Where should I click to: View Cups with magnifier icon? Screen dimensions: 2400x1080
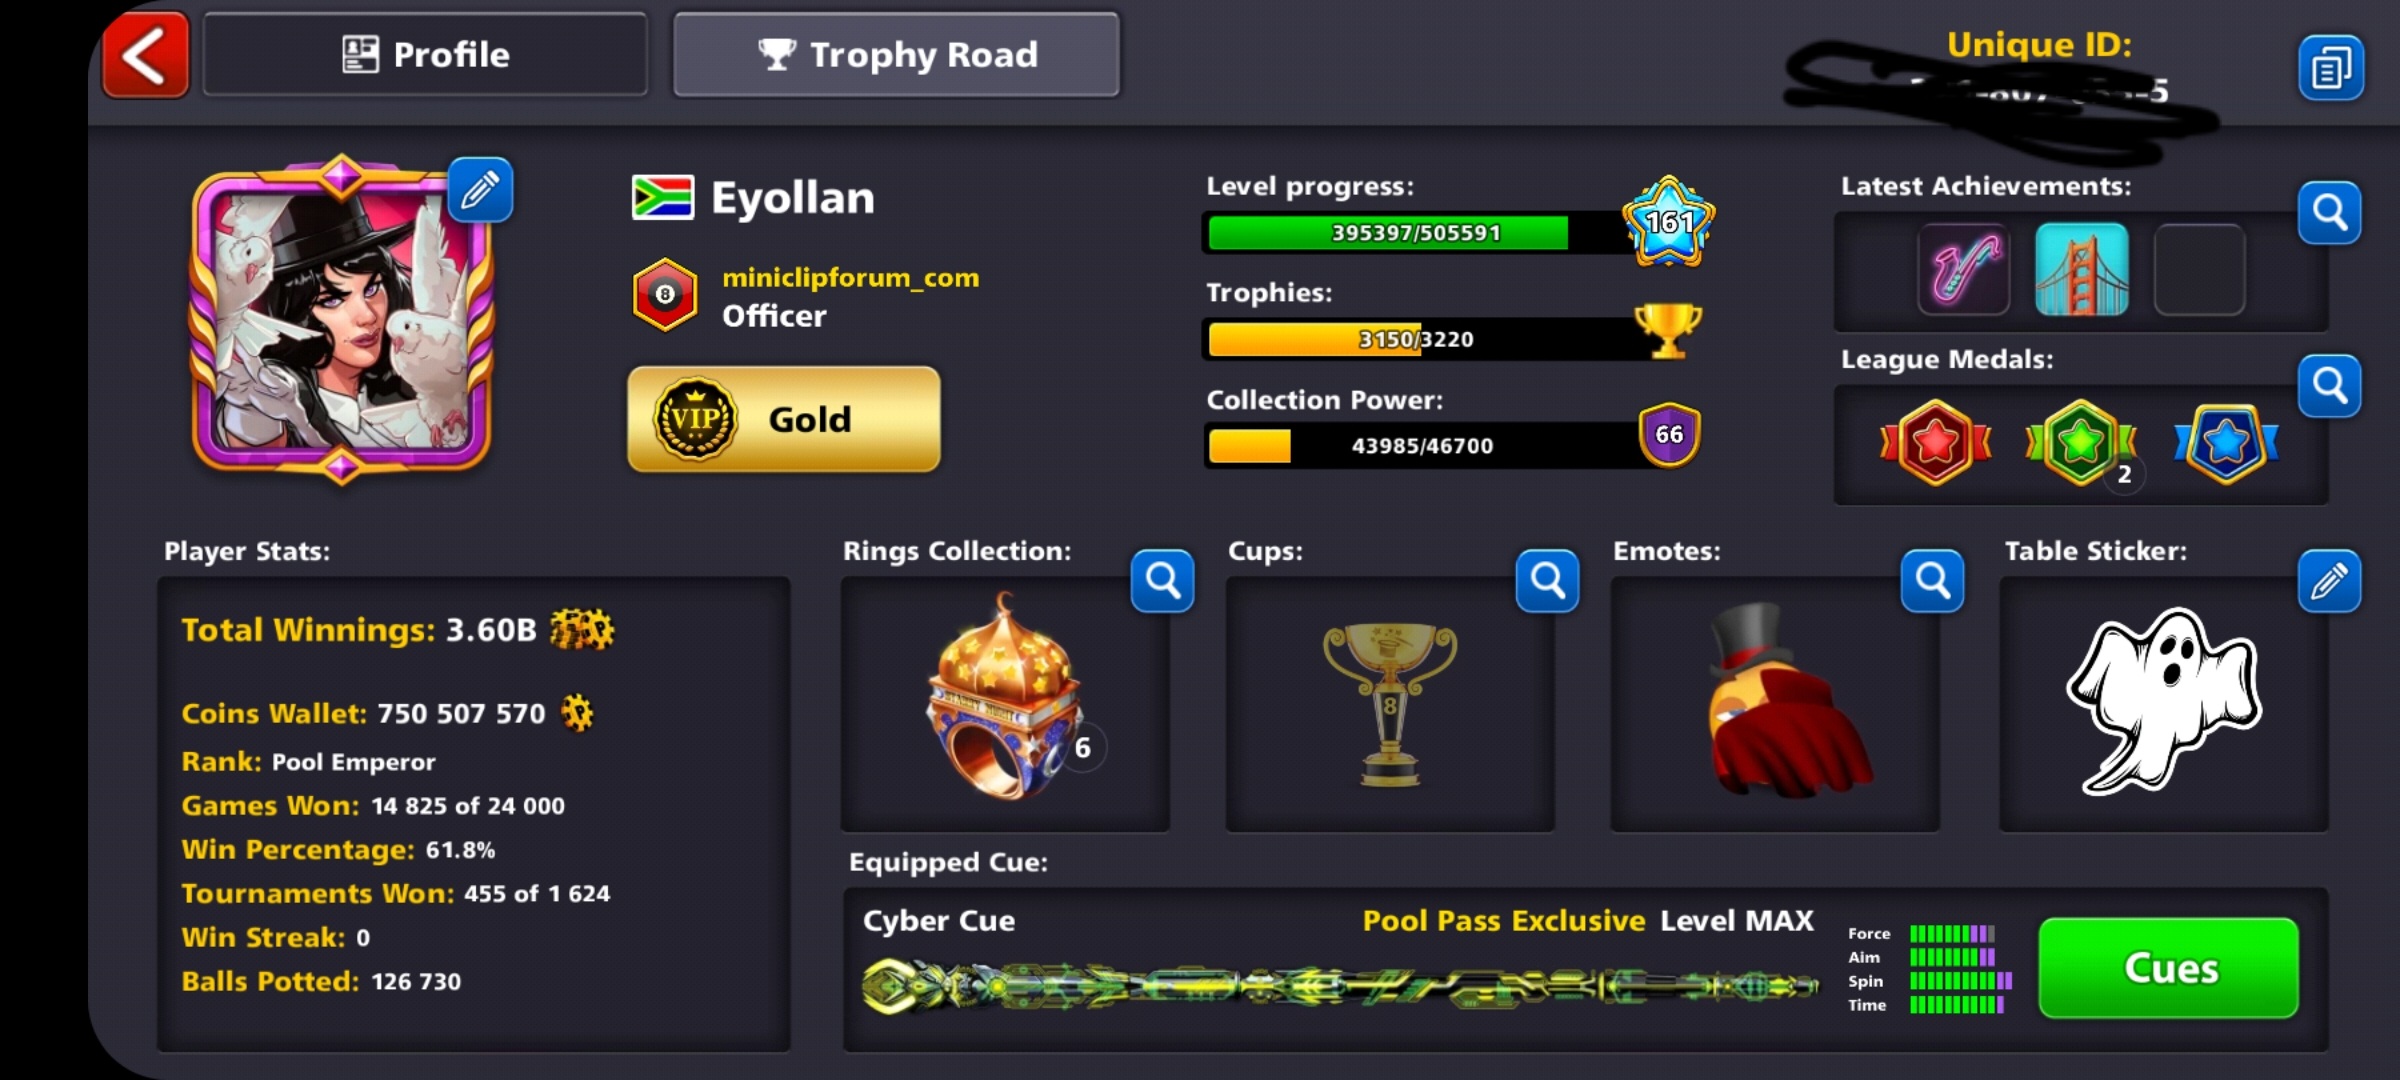coord(1548,580)
